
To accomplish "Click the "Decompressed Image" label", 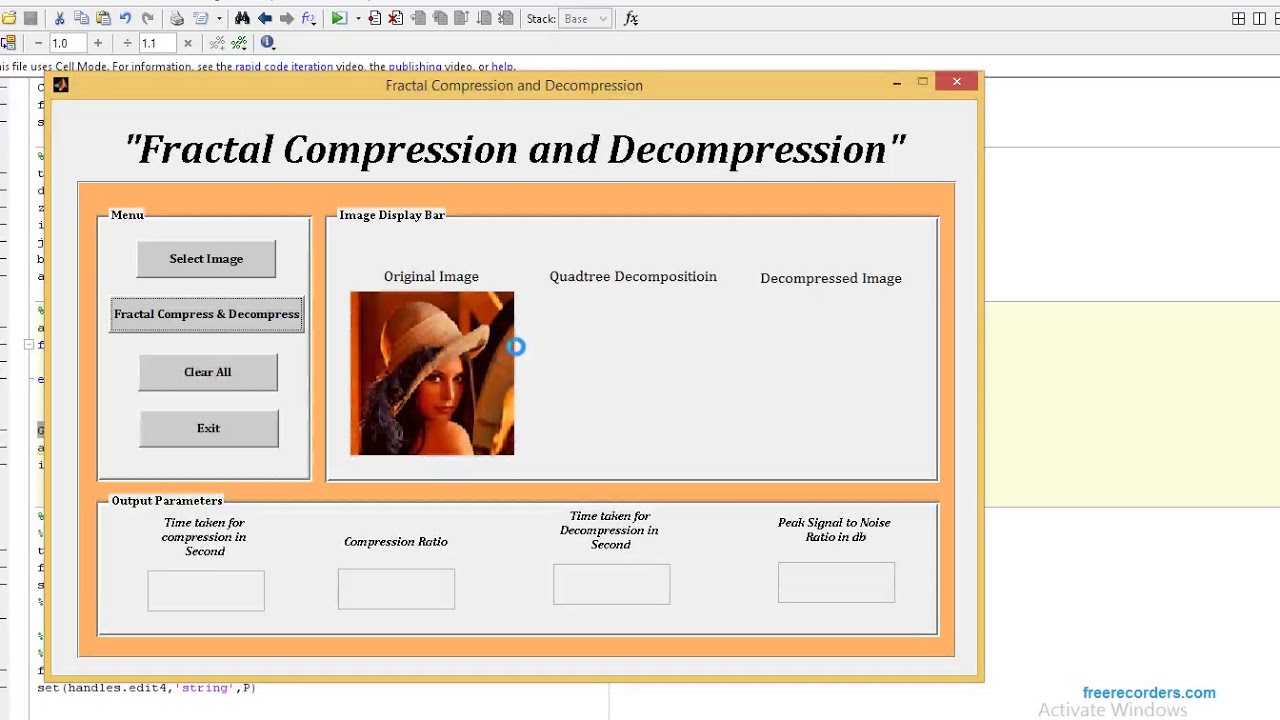I will 831,279.
